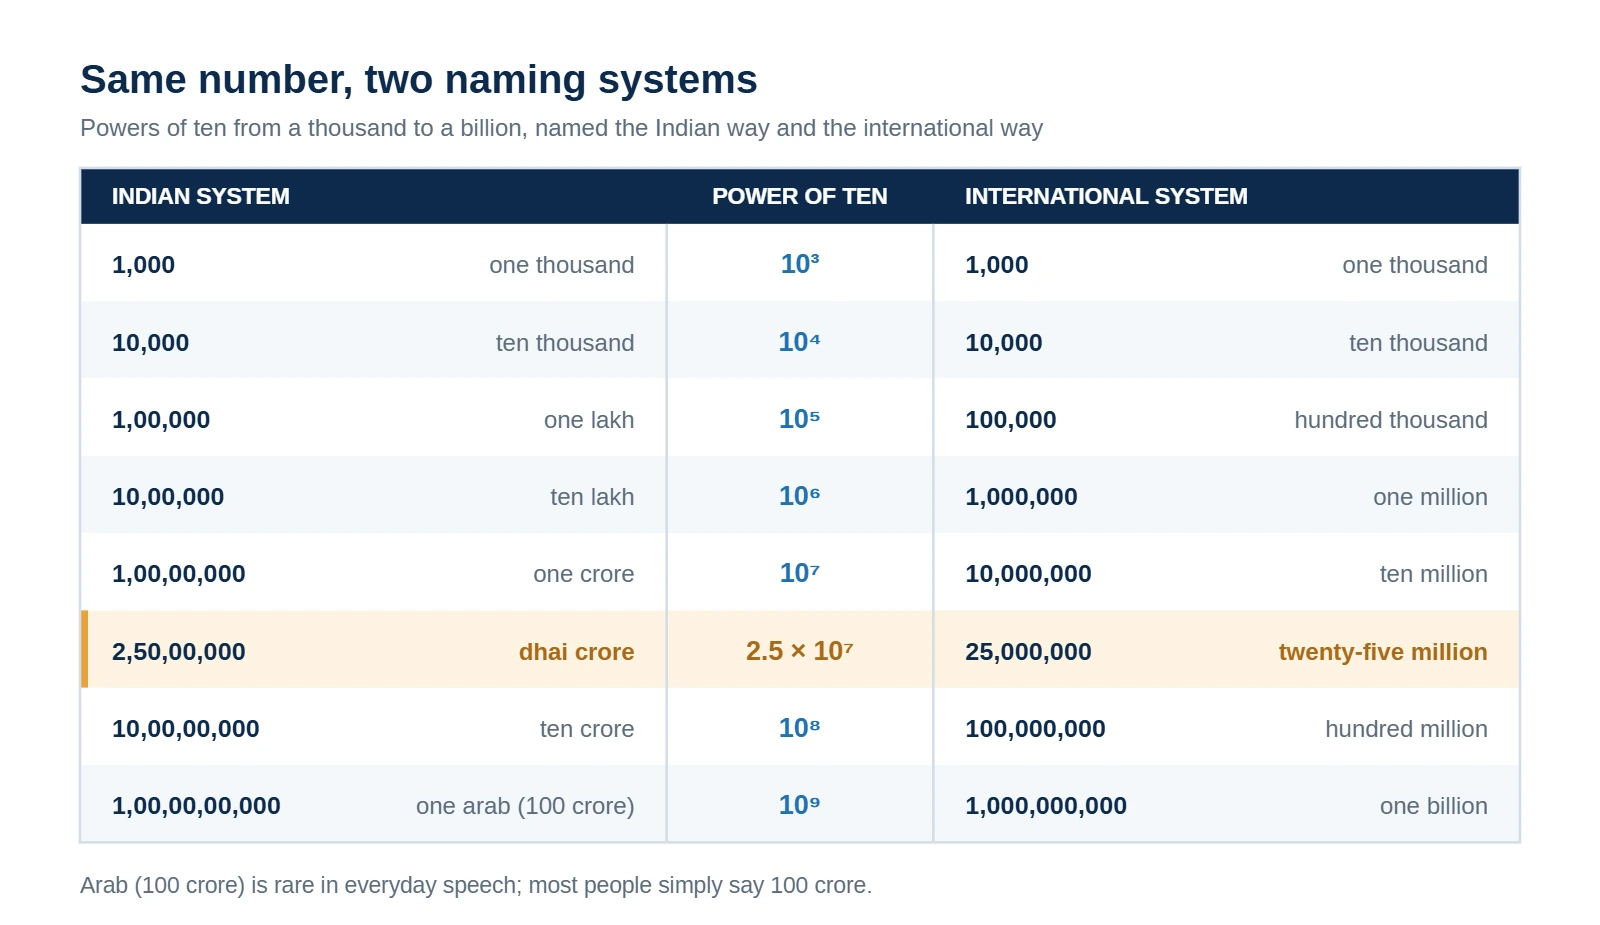Click the "INDIAN SYSTEM" column header
Image resolution: width=1600 pixels, height=925 pixels.
[201, 196]
